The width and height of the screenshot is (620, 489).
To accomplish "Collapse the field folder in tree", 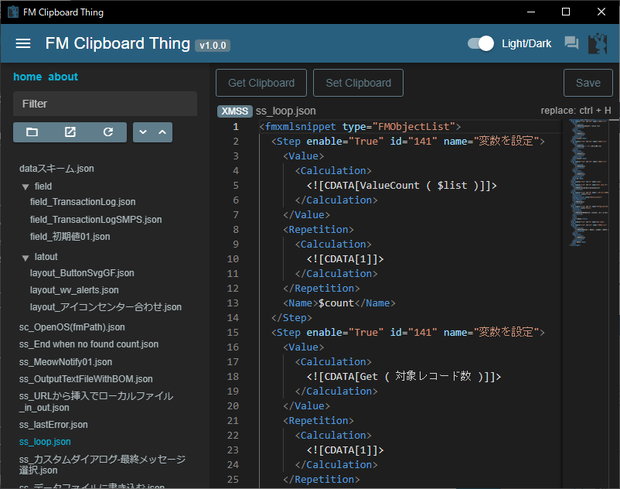I will coord(25,187).
